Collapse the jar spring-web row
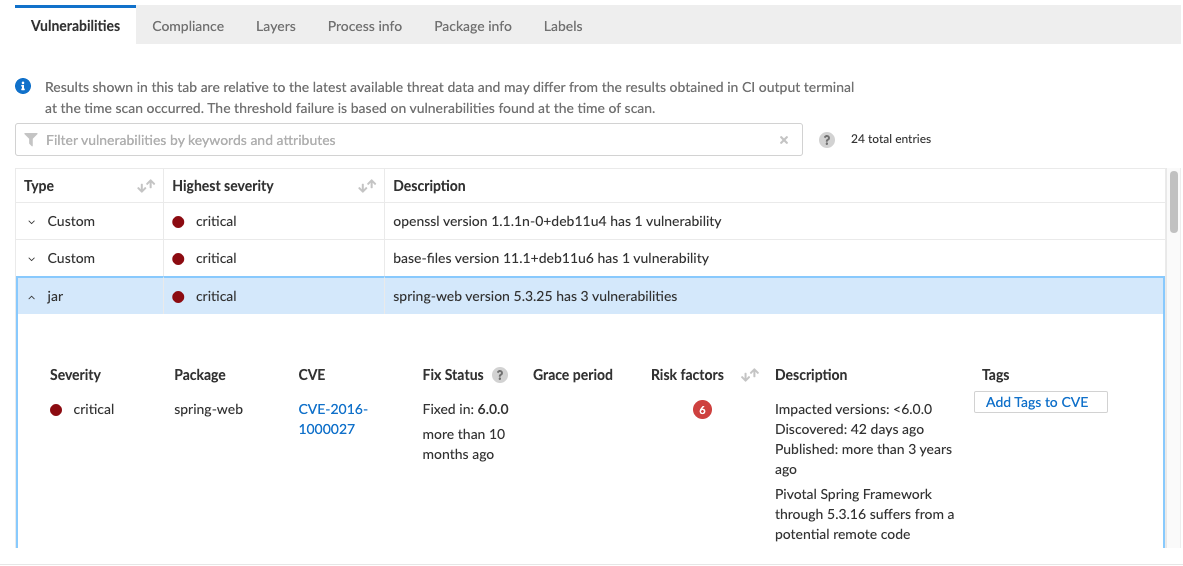The image size is (1183, 566). 31,297
